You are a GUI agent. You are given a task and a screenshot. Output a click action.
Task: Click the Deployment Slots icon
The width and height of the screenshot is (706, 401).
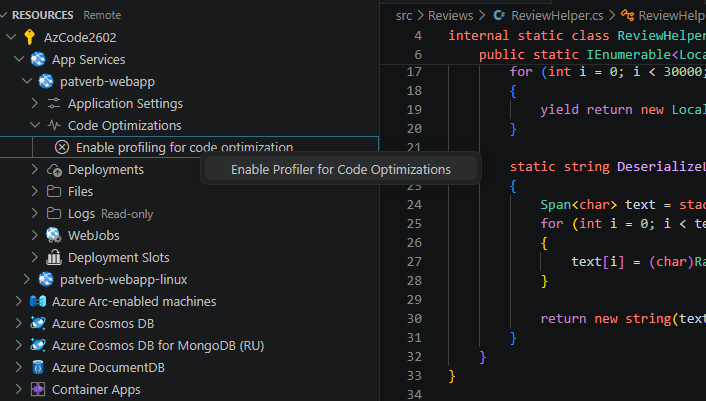(x=54, y=258)
